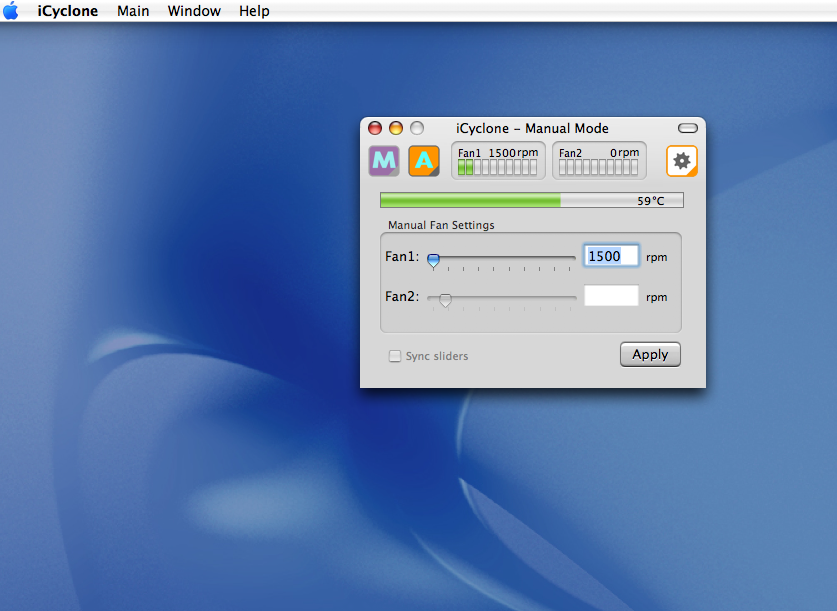Viewport: 837px width, 611px height.
Task: Click the Fan2 slider handle
Action: click(446, 299)
